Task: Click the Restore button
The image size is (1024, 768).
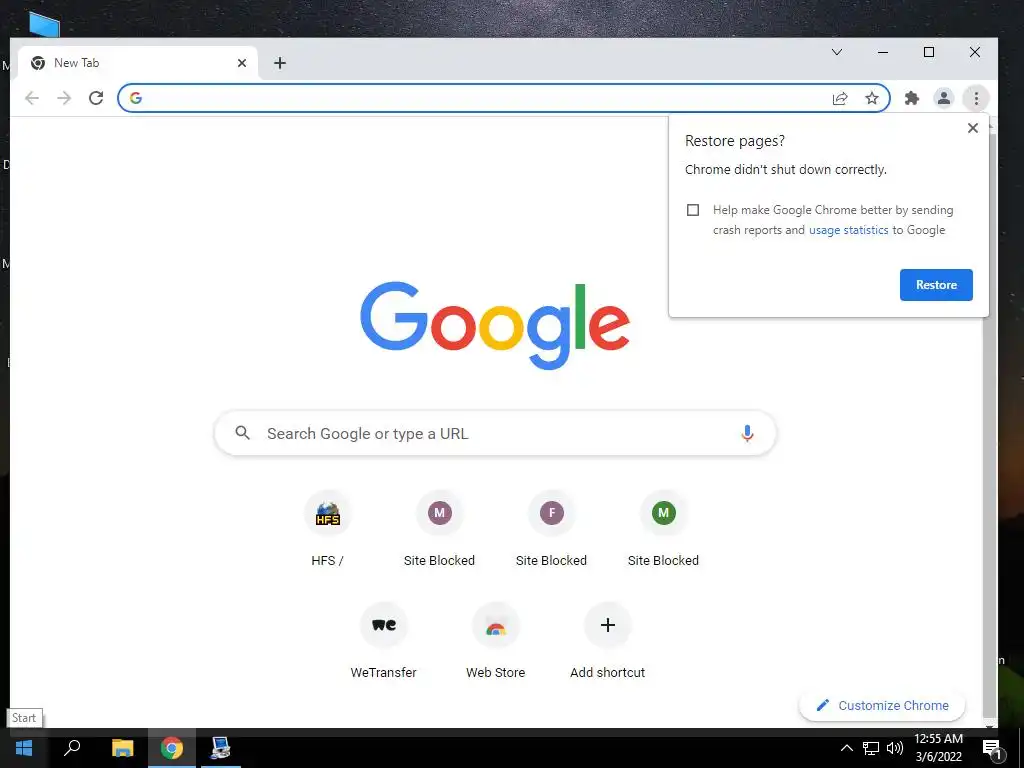Action: click(x=936, y=285)
